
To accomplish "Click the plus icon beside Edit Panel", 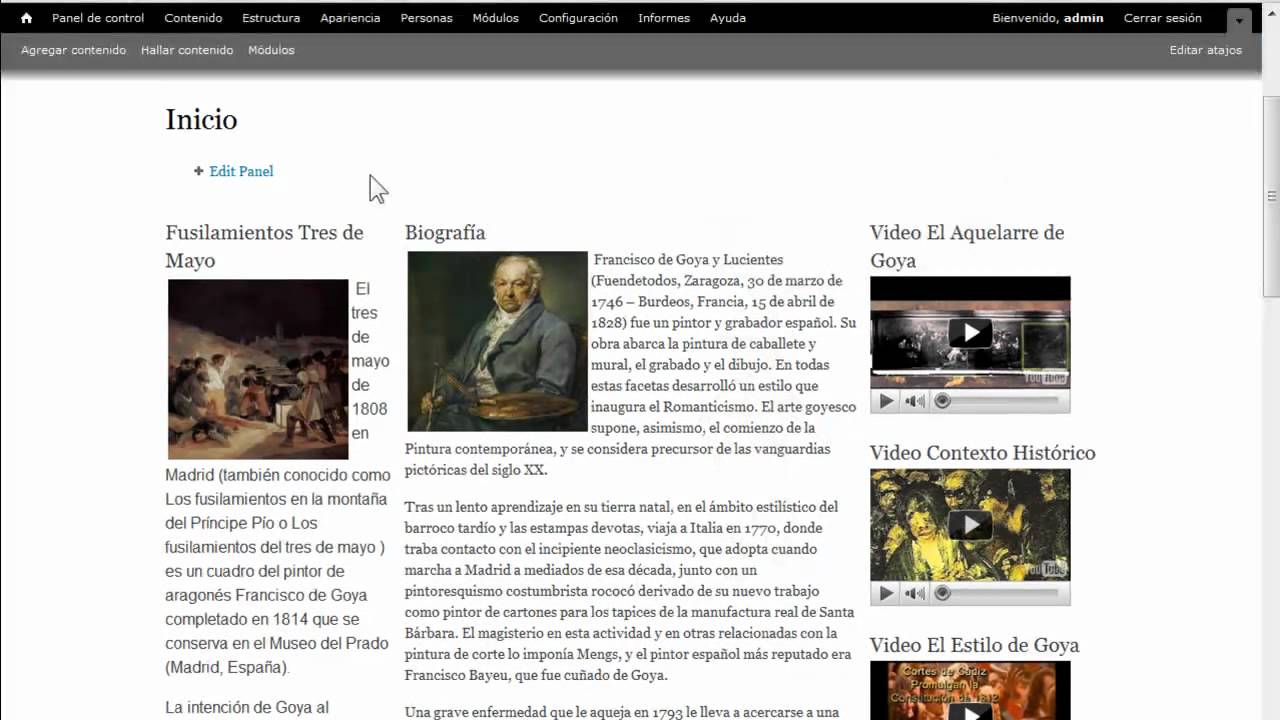I will pos(199,171).
